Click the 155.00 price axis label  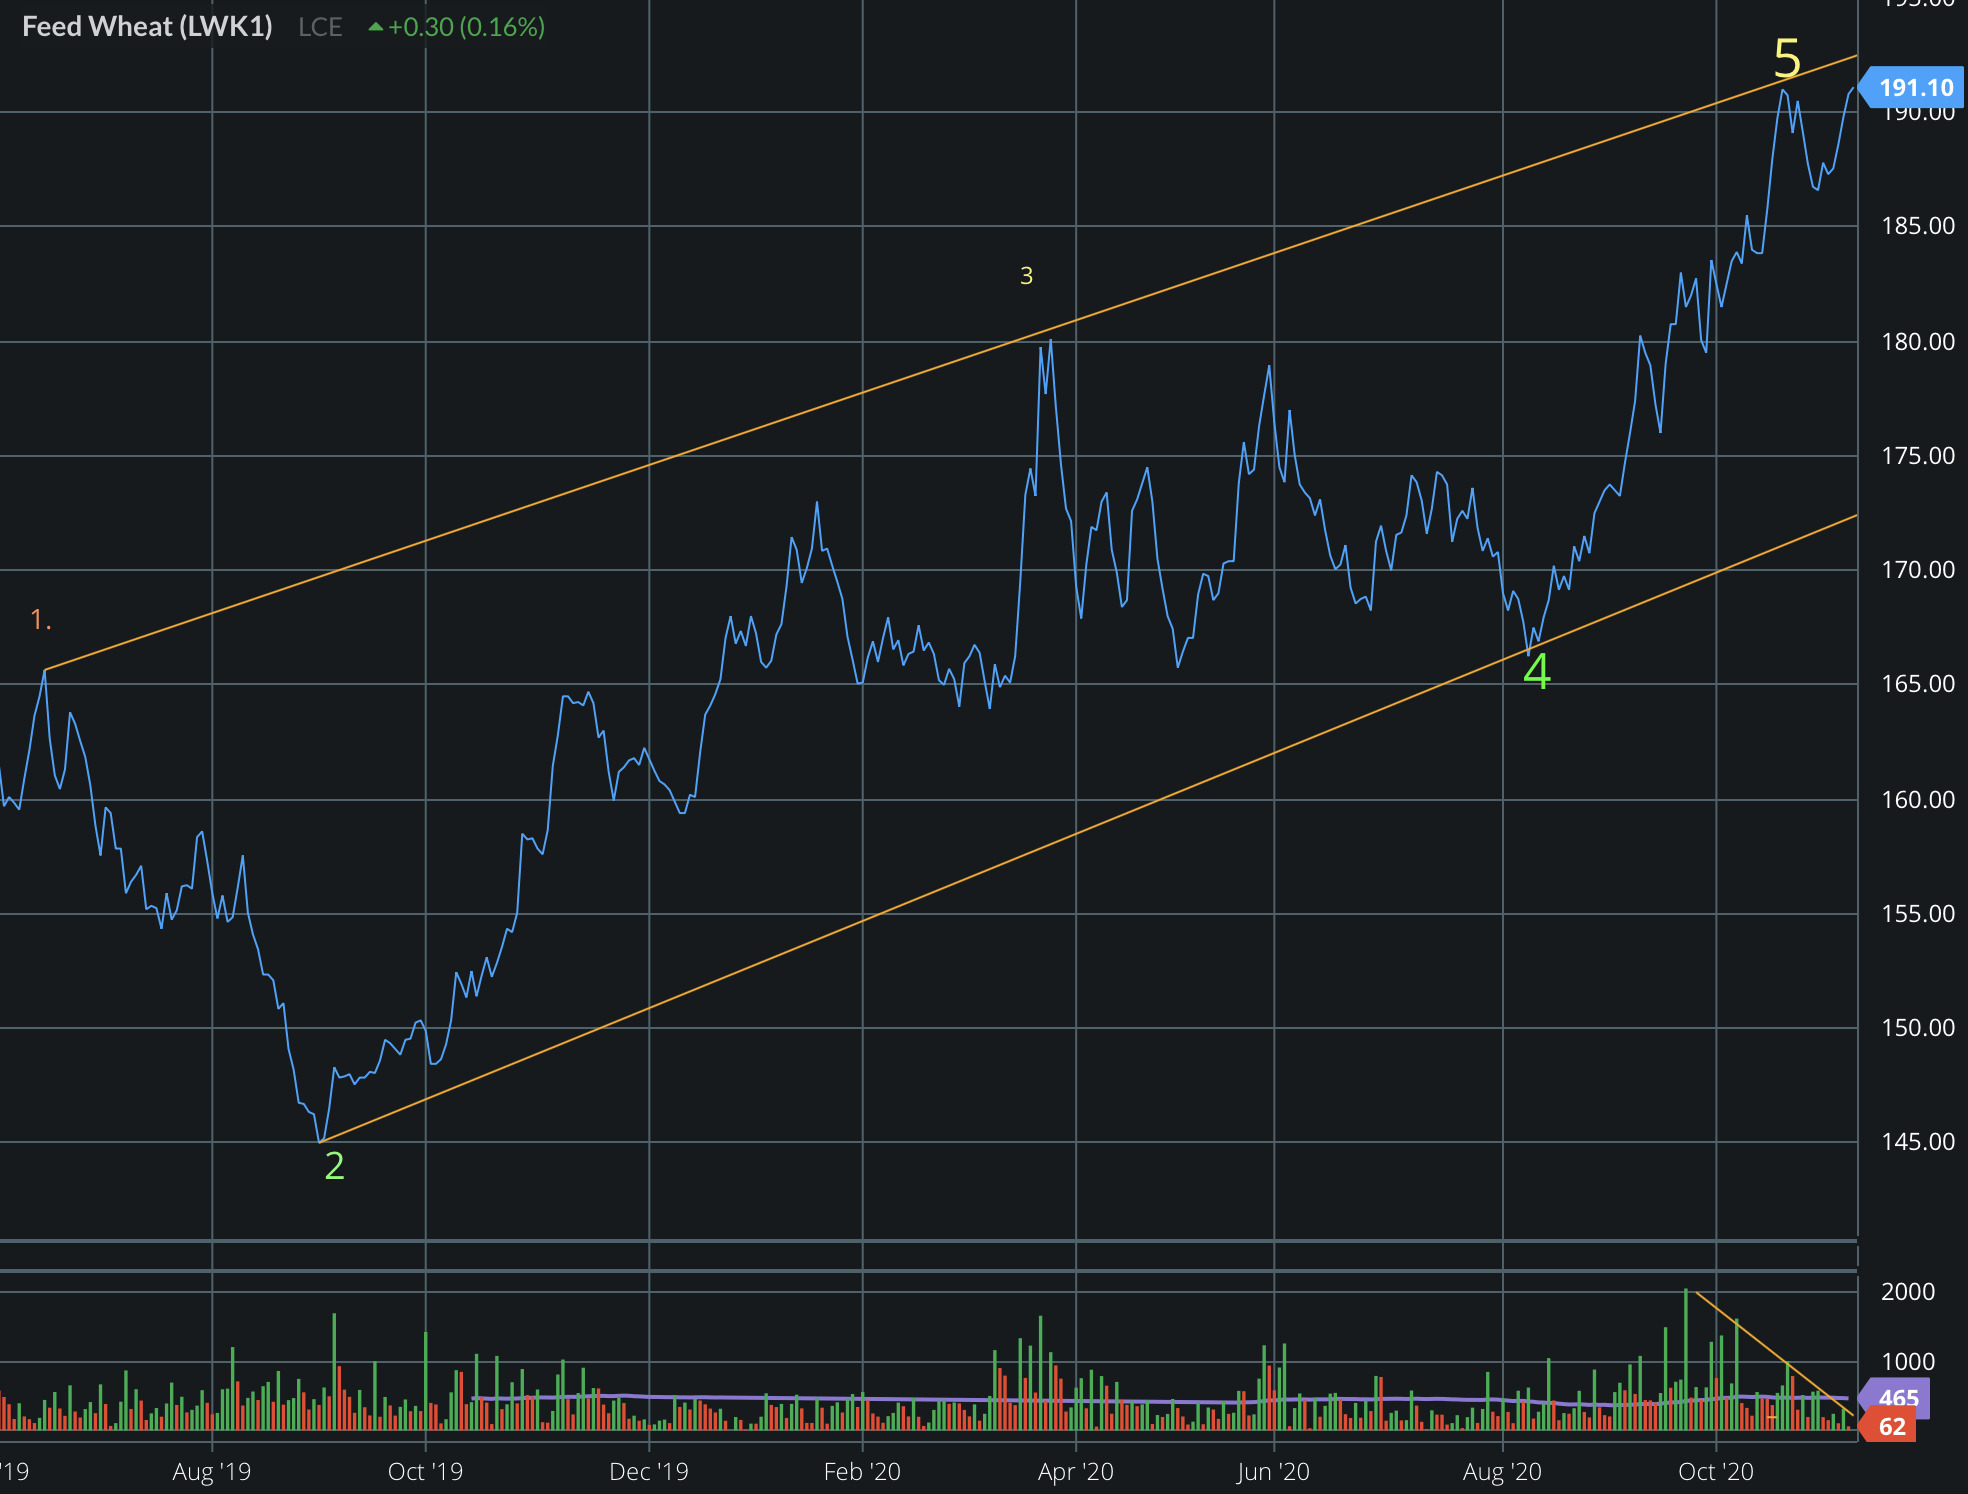(1918, 914)
